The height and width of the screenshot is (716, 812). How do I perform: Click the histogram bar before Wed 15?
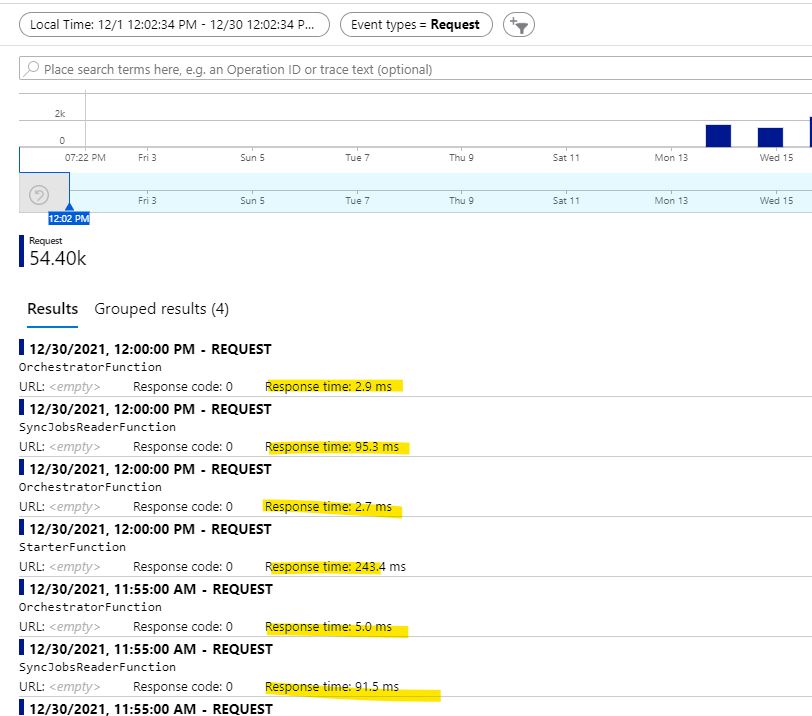[770, 137]
